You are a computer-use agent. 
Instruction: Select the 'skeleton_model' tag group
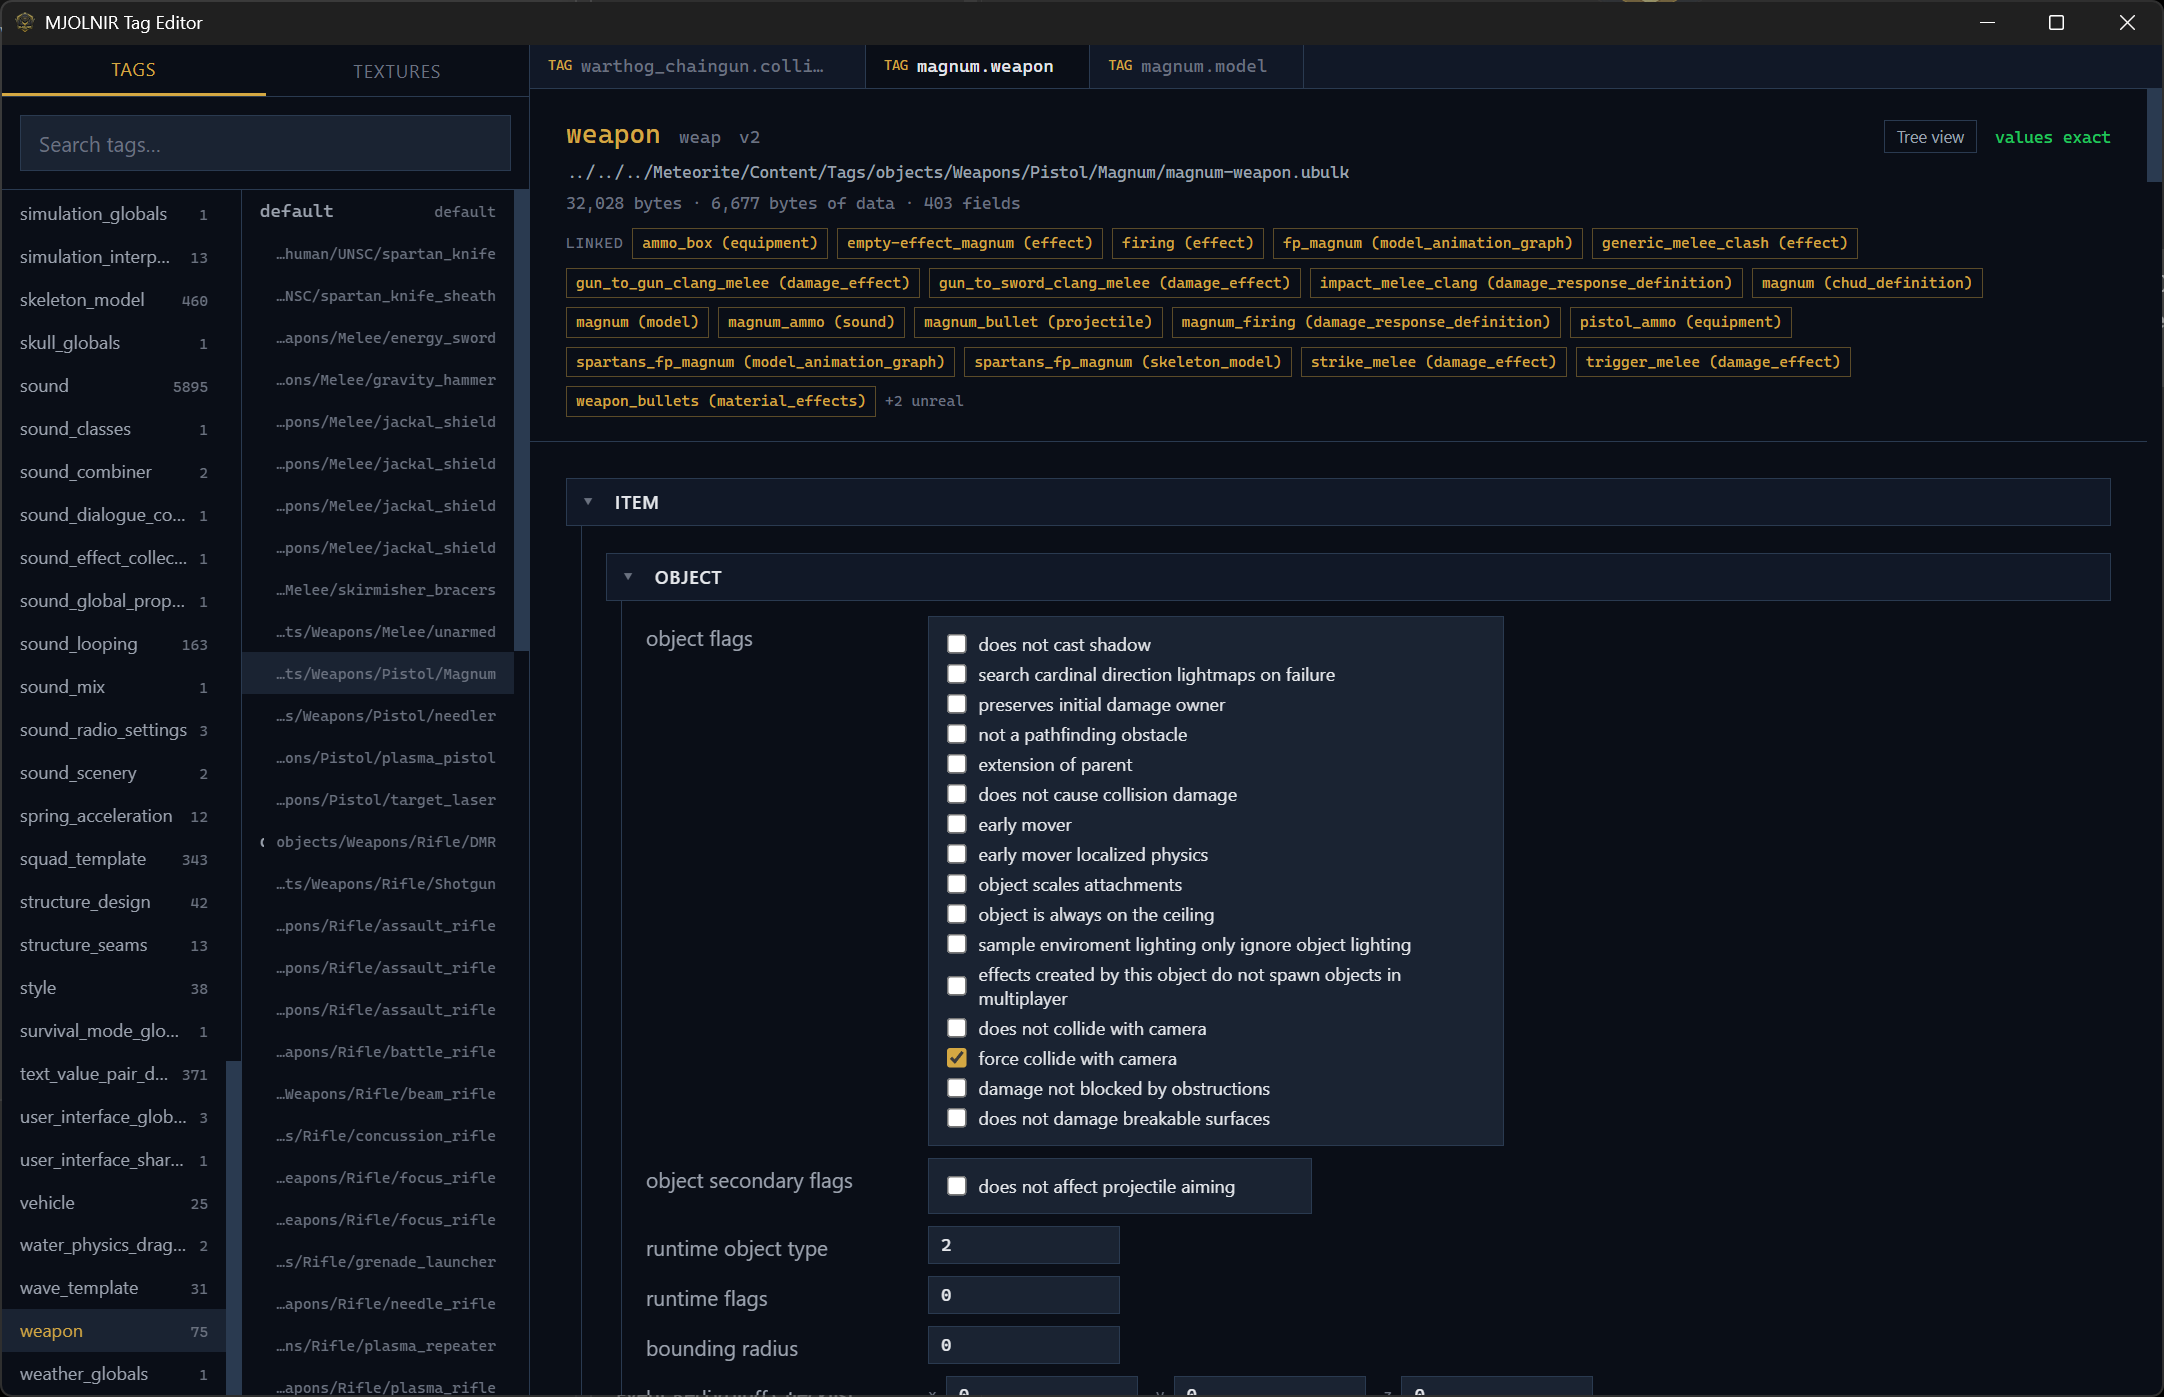pos(114,300)
